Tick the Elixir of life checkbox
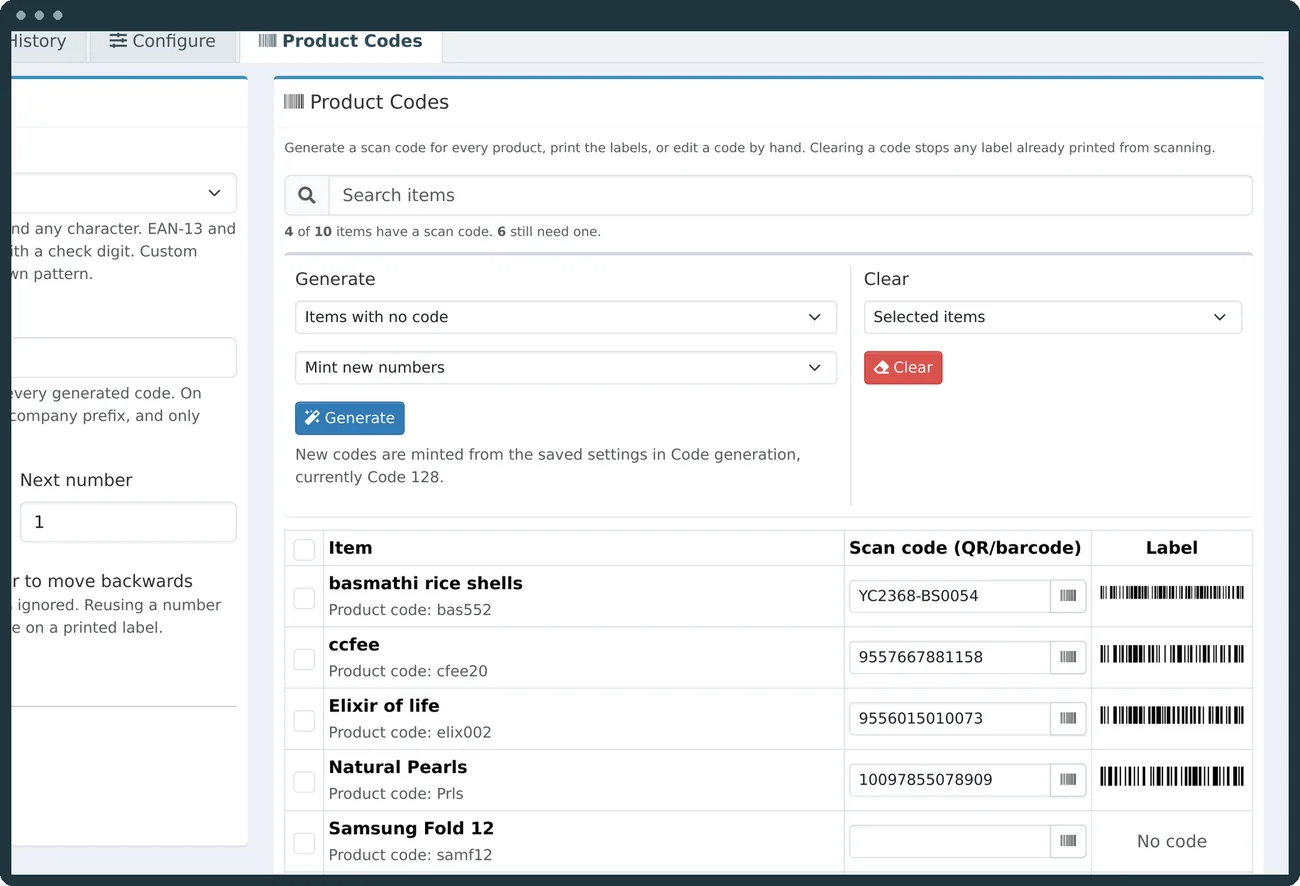Viewport: 1300px width, 886px height. point(304,720)
